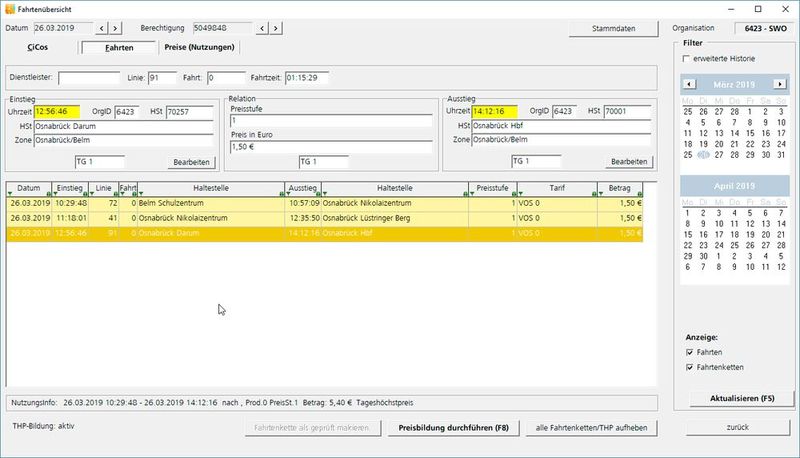
Task: Uncheck the Fahrten display checkbox
Action: tap(690, 352)
